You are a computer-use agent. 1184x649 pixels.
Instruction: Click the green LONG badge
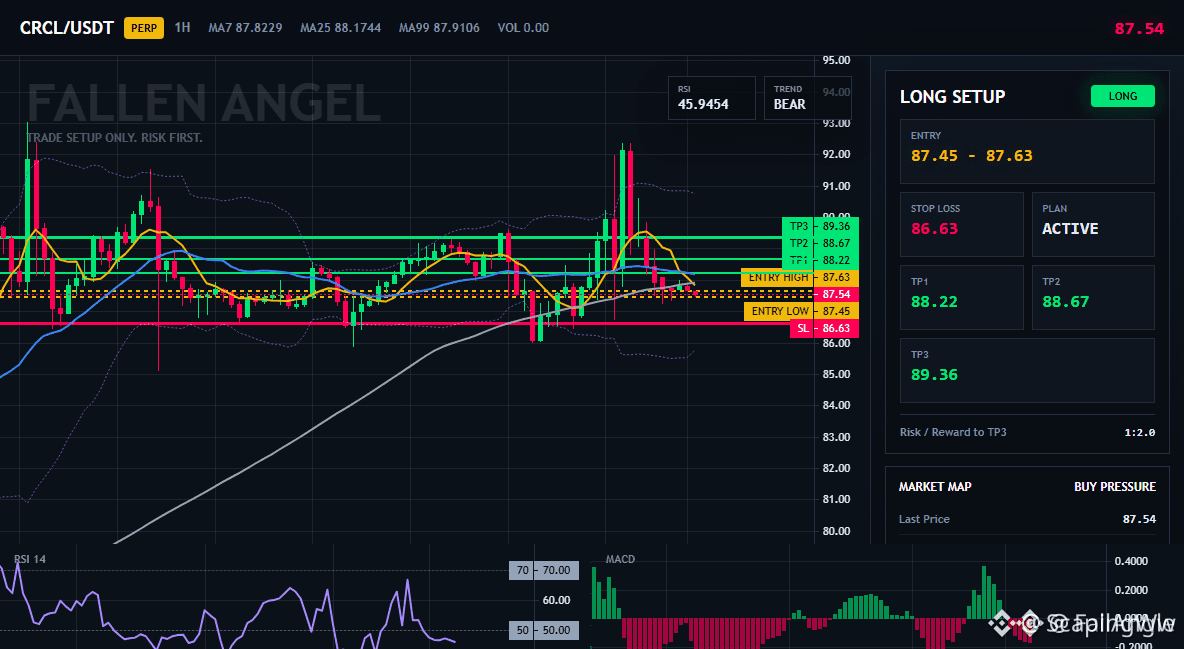[x=1123, y=96]
